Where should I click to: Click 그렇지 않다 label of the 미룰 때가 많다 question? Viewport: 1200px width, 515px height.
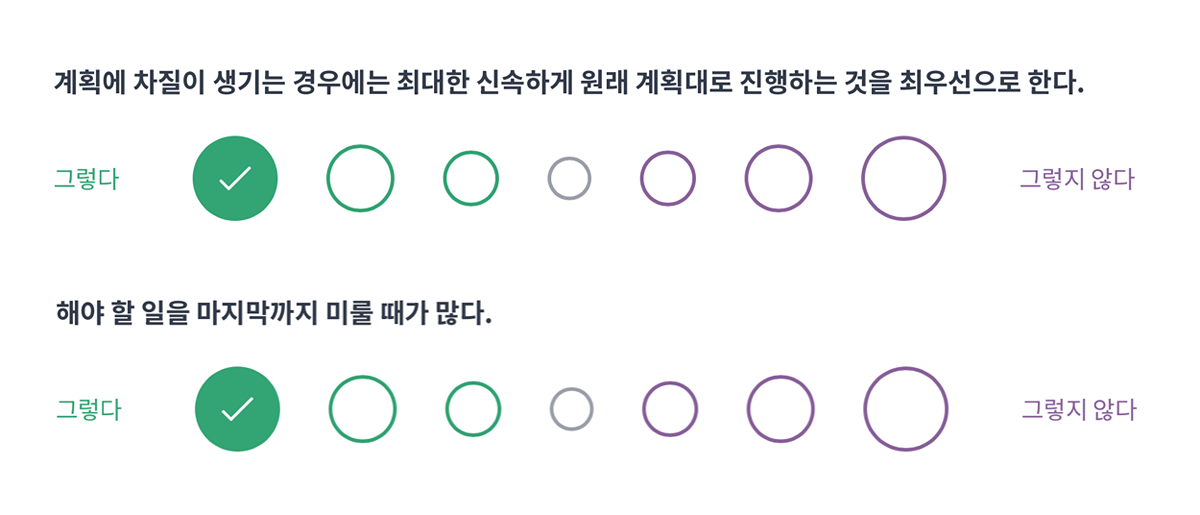pos(1079,410)
